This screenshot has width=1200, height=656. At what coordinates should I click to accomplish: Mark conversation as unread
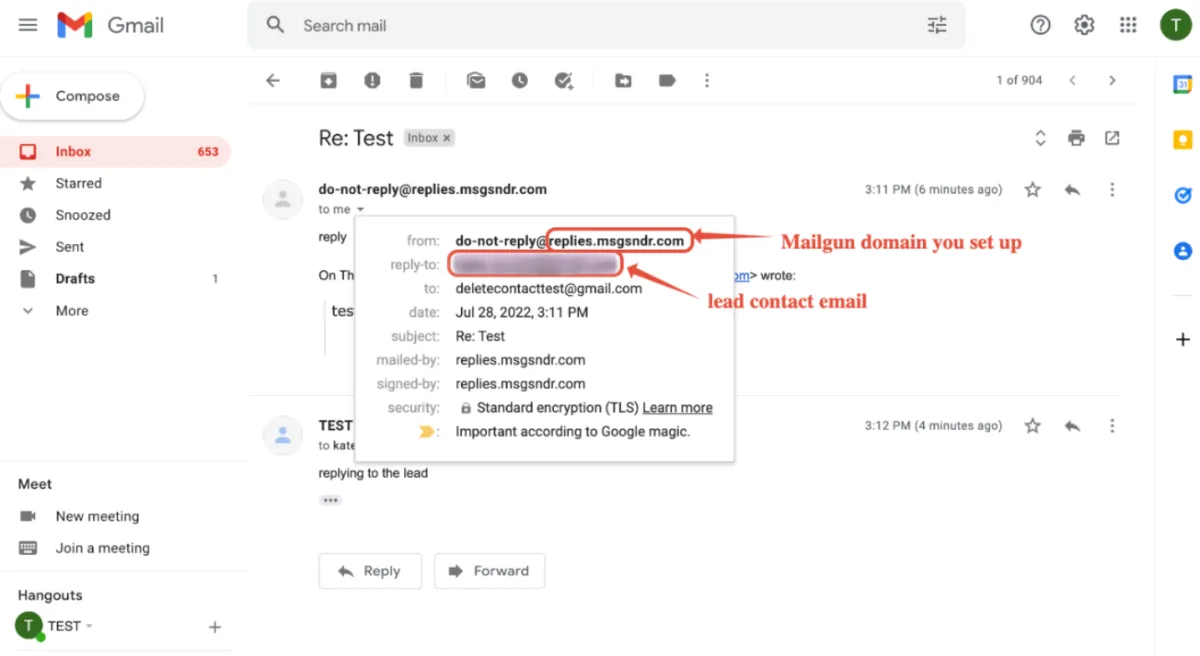(476, 81)
